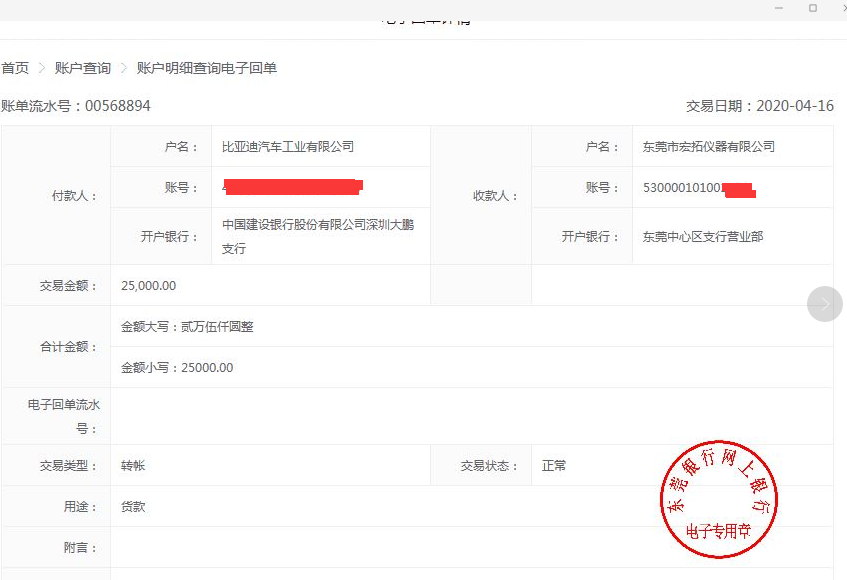This screenshot has width=847, height=580.
Task: Click the transaction amount 25,000.00
Action: click(148, 286)
